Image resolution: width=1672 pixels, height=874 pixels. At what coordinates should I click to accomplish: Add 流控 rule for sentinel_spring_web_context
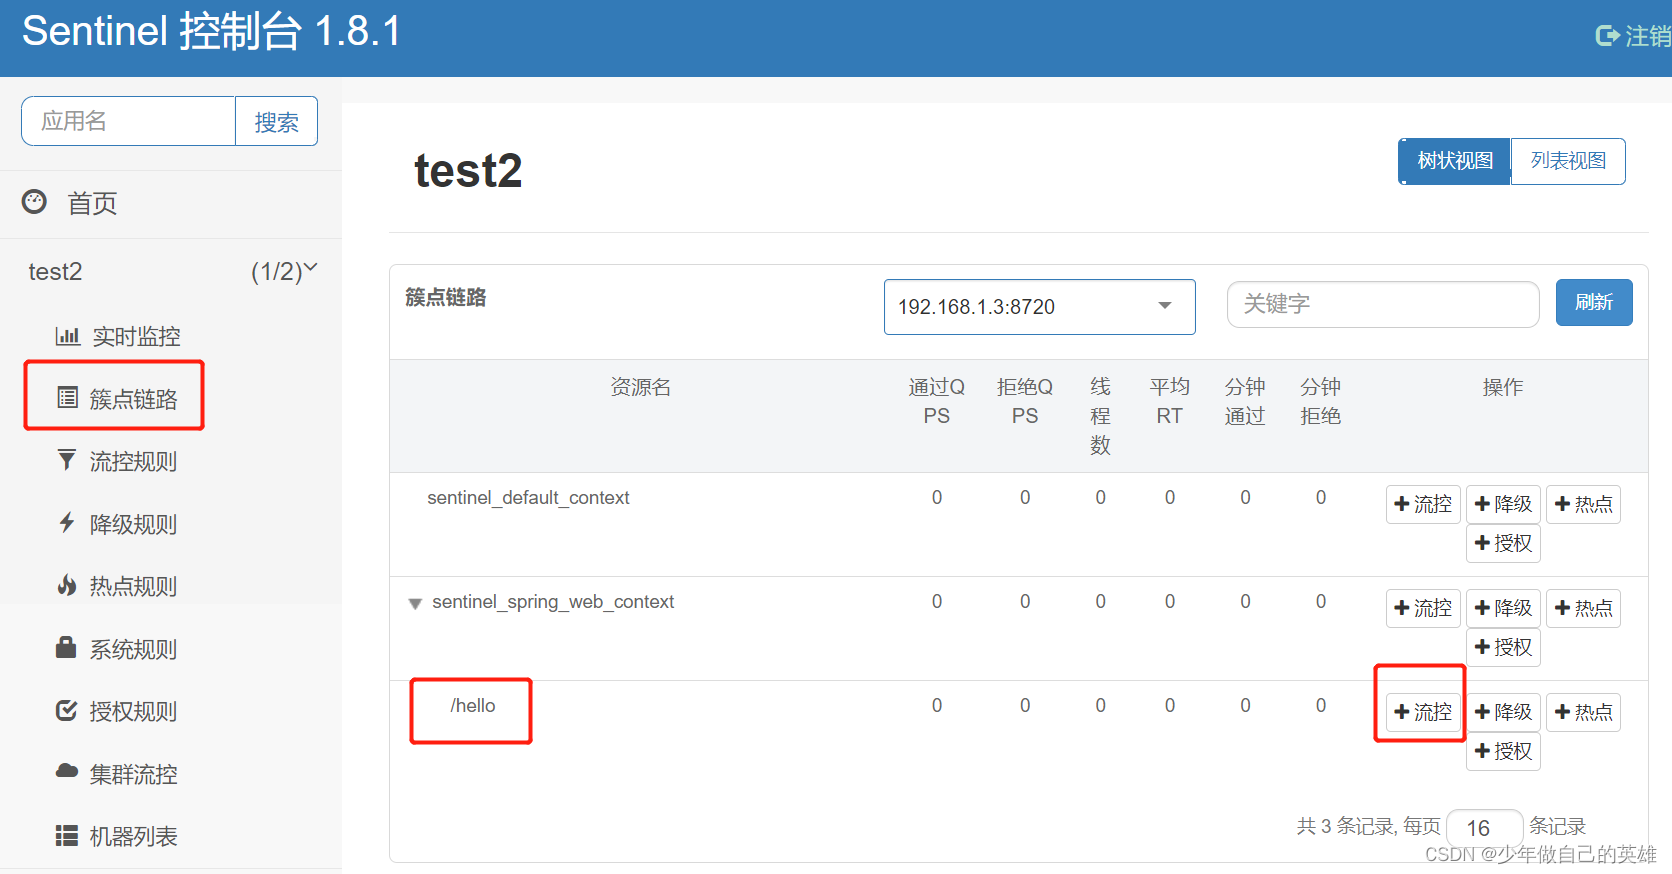pos(1423,608)
